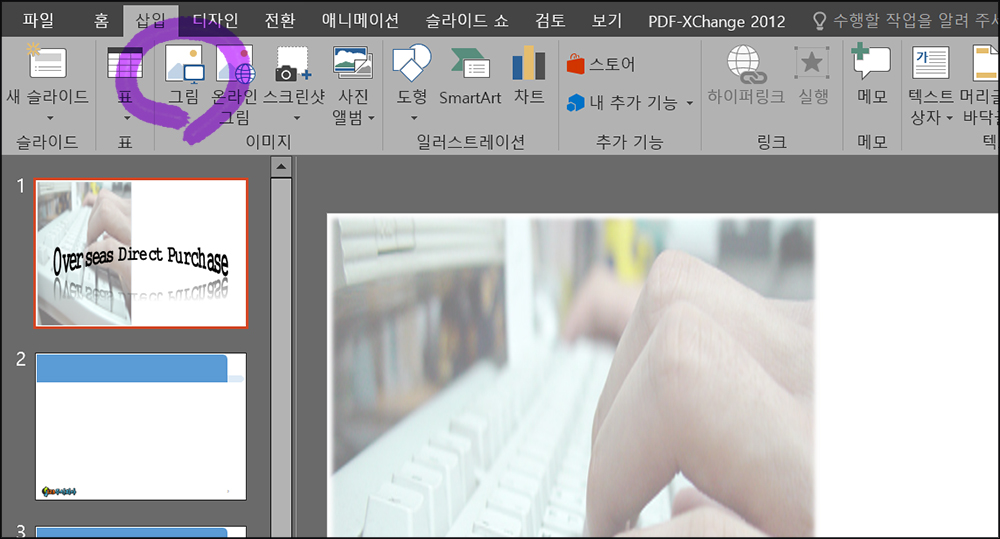This screenshot has height=539, width=1000.
Task: Insert a comment with the 메모 icon
Action: (x=871, y=61)
